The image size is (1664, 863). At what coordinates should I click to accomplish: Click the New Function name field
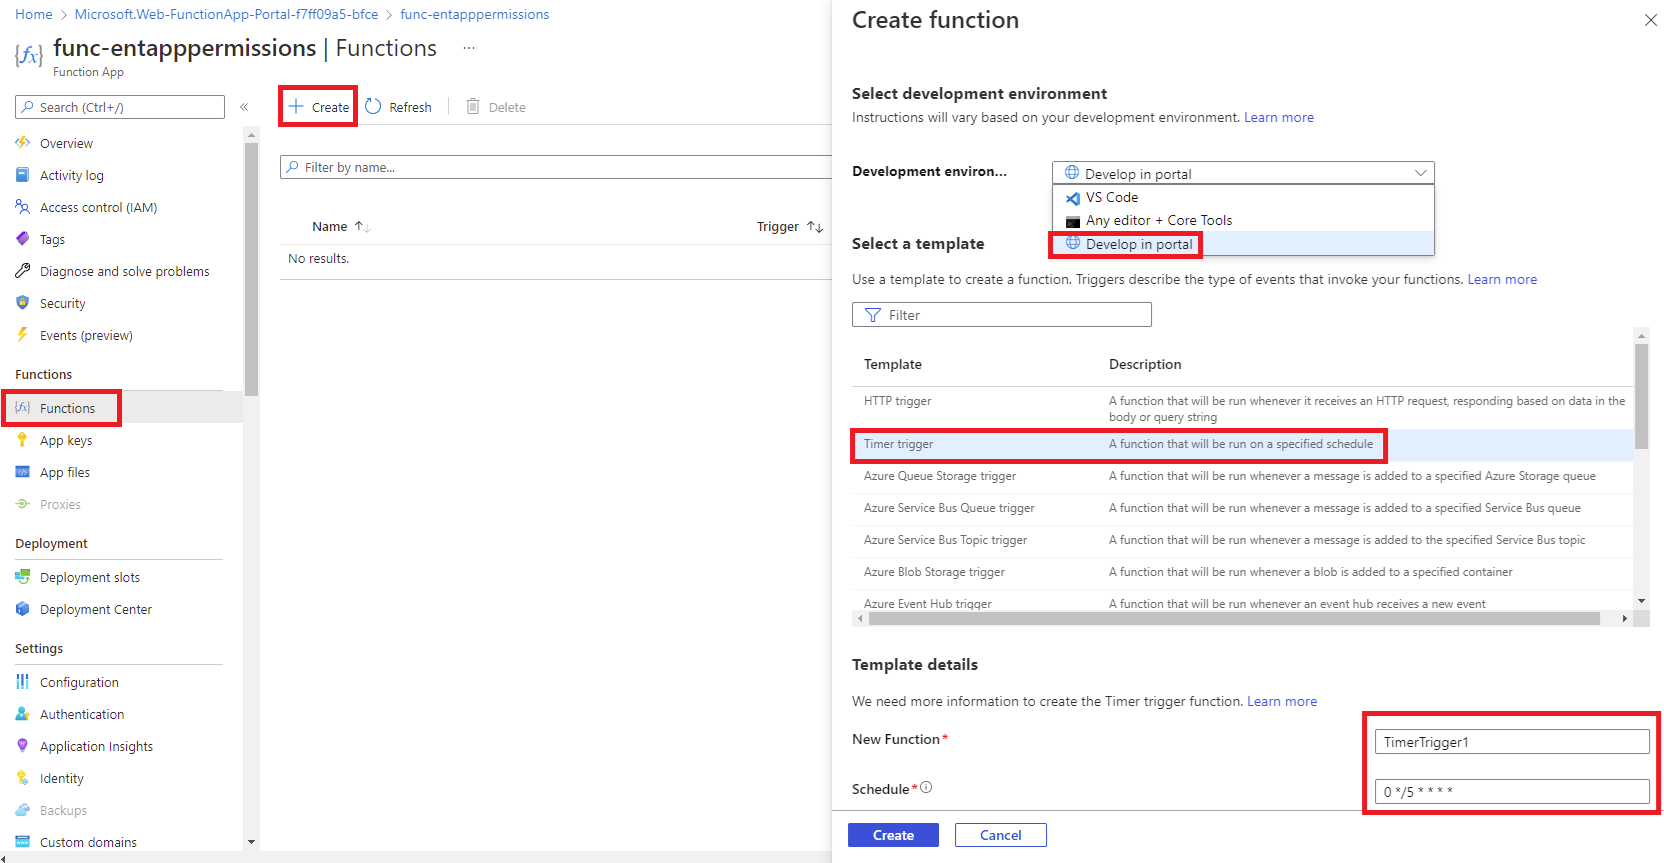[x=1512, y=742]
